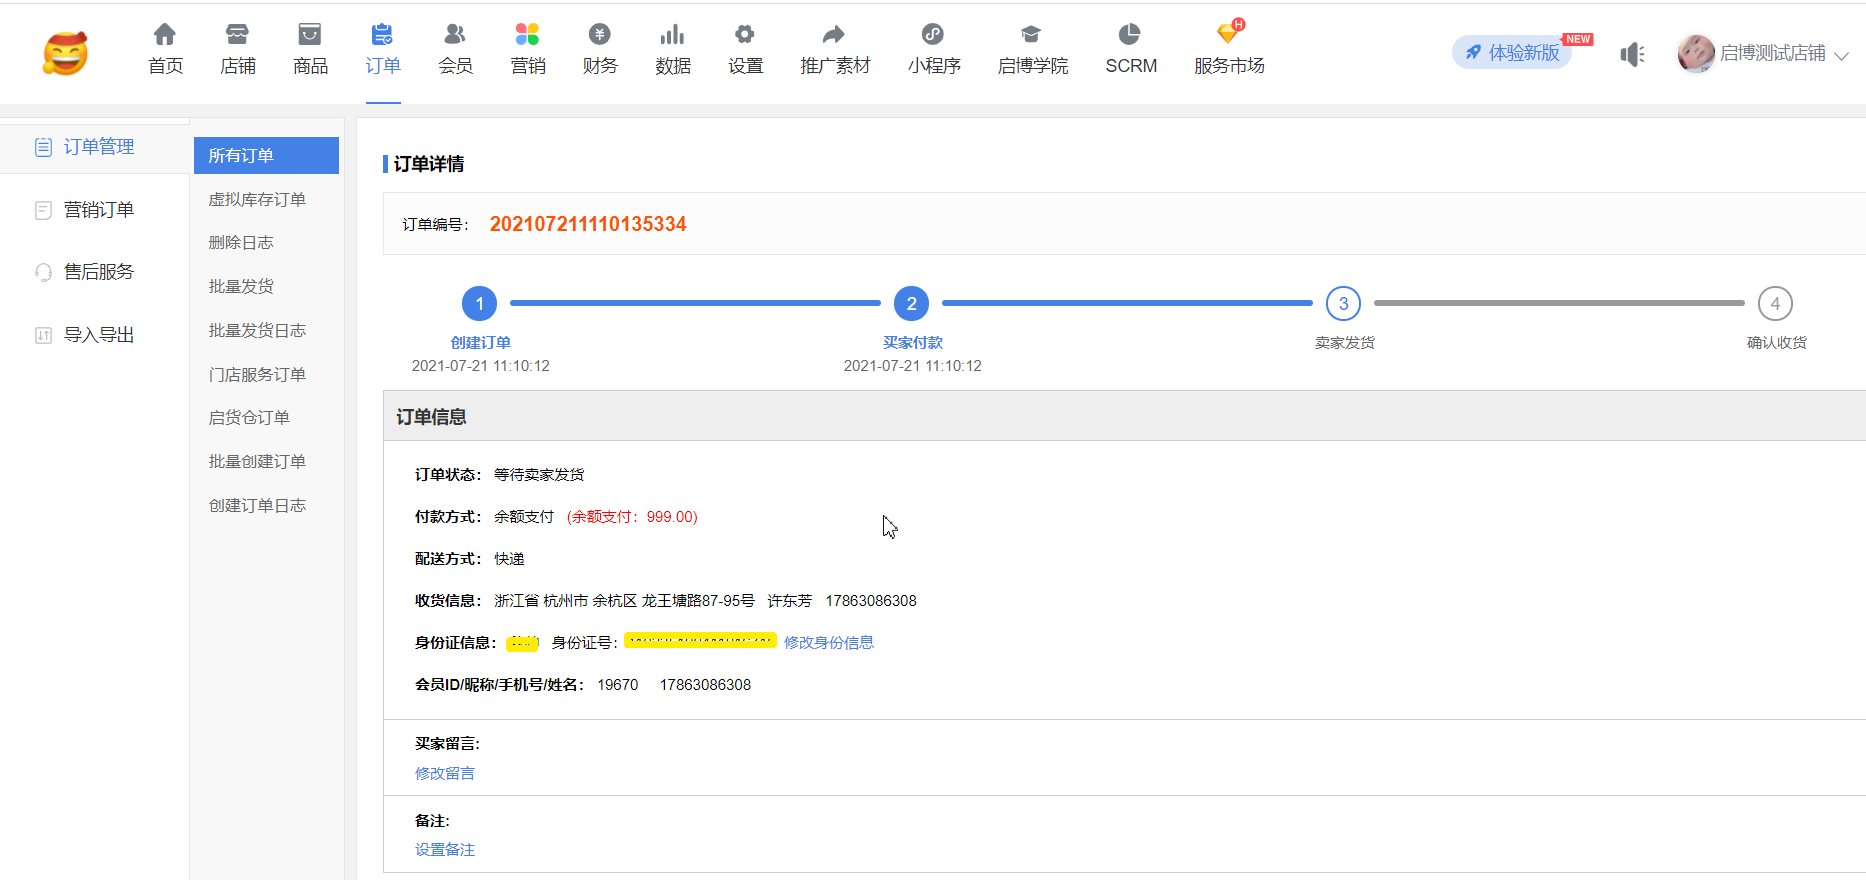This screenshot has height=880, width=1866.
Task: Click the speaker sound icon
Action: pos(1632,54)
